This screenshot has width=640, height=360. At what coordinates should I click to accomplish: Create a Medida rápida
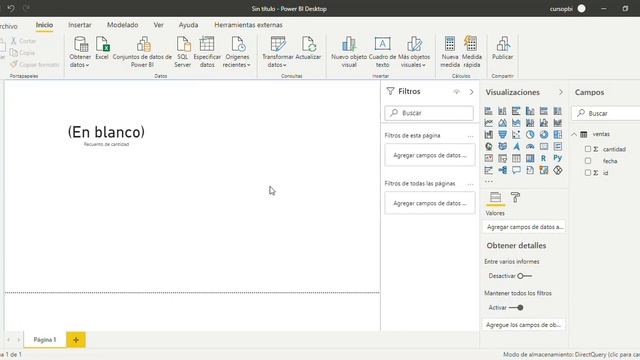pos(471,52)
